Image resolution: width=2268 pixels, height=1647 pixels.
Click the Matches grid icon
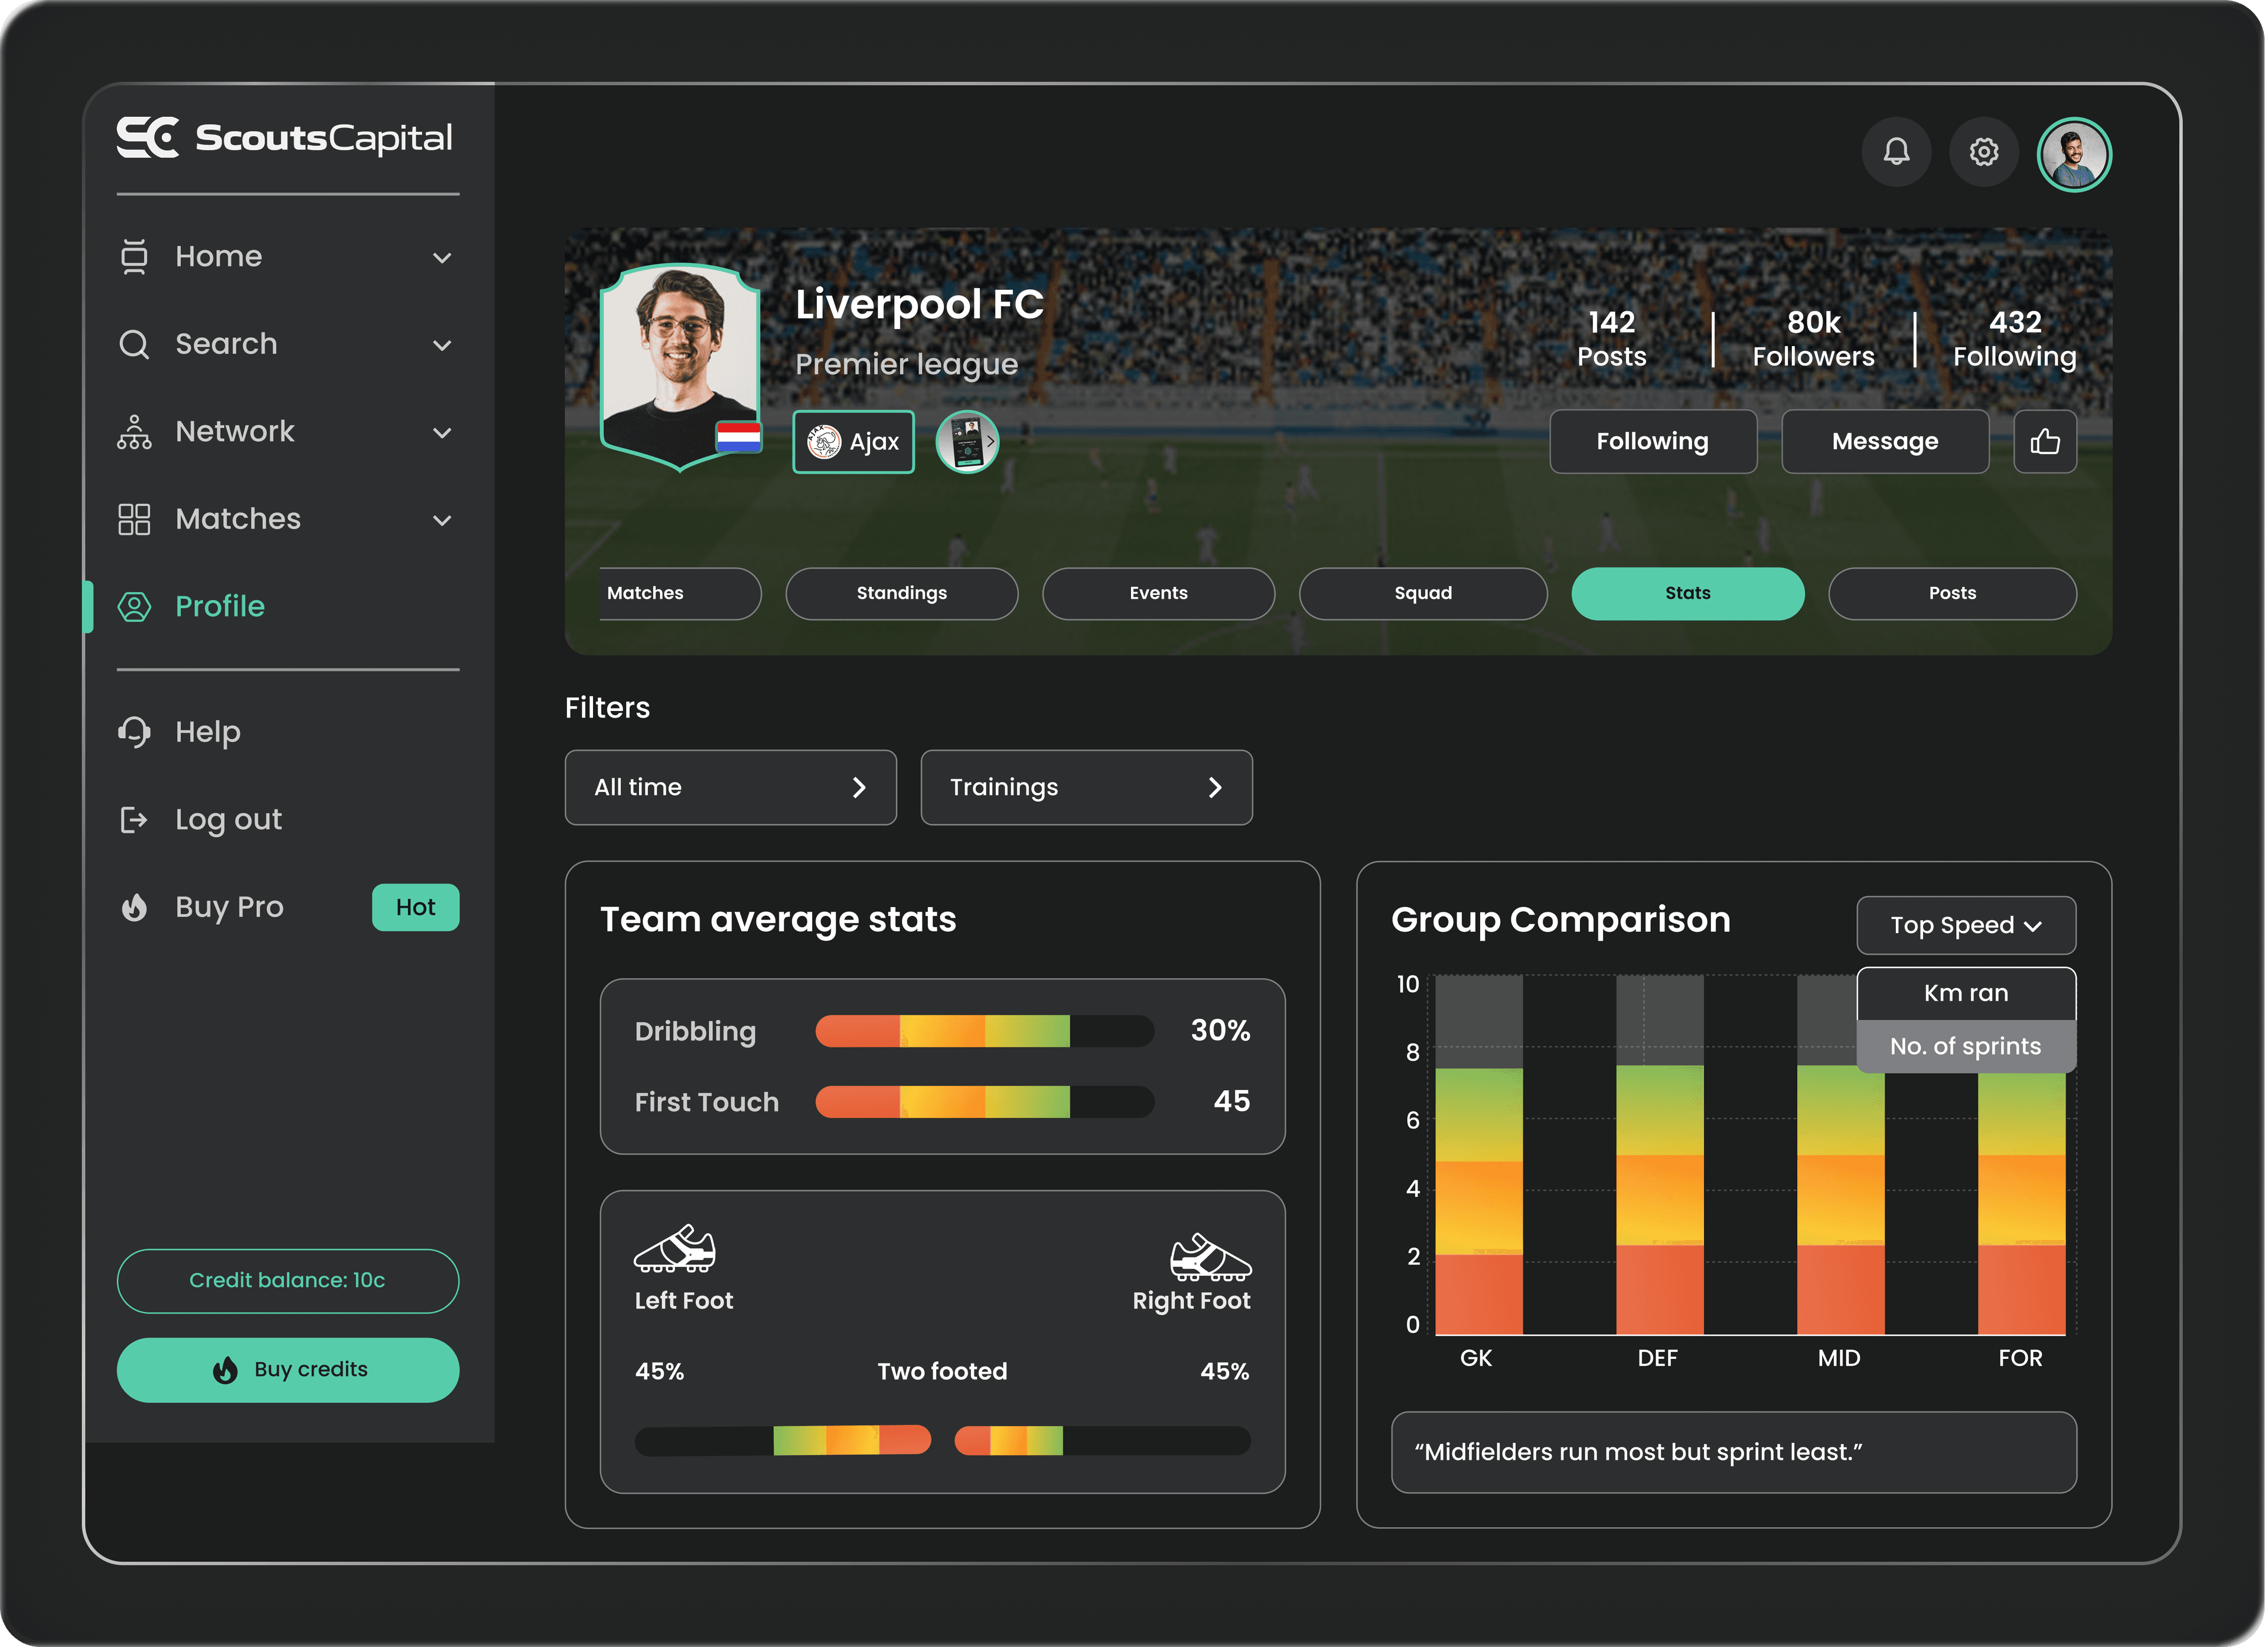[134, 519]
